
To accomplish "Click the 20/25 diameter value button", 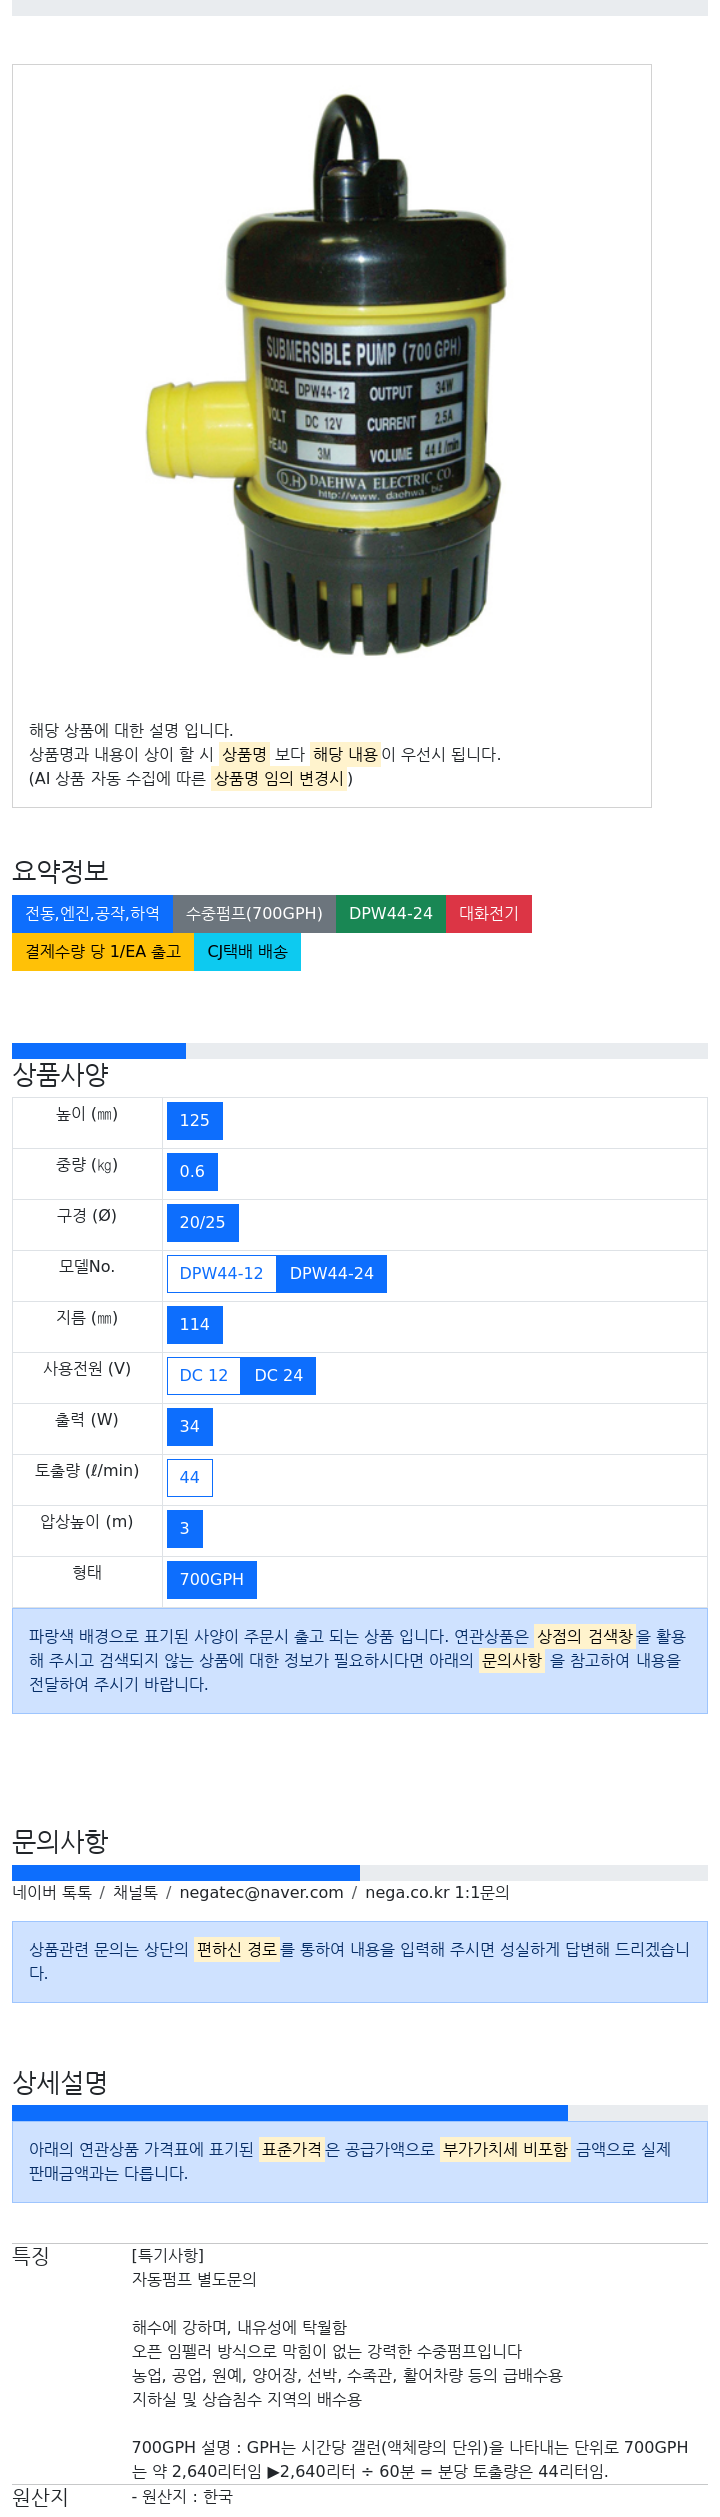I will click(202, 1223).
